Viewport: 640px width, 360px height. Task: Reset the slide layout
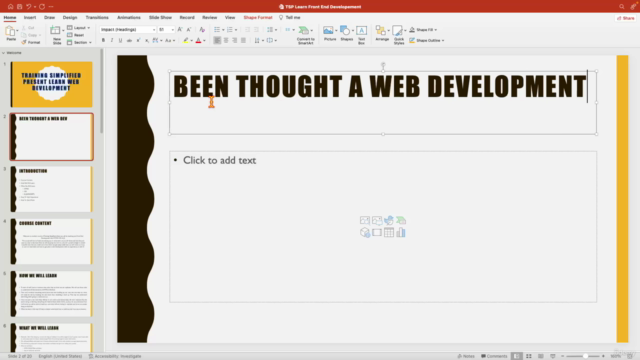(x=76, y=35)
